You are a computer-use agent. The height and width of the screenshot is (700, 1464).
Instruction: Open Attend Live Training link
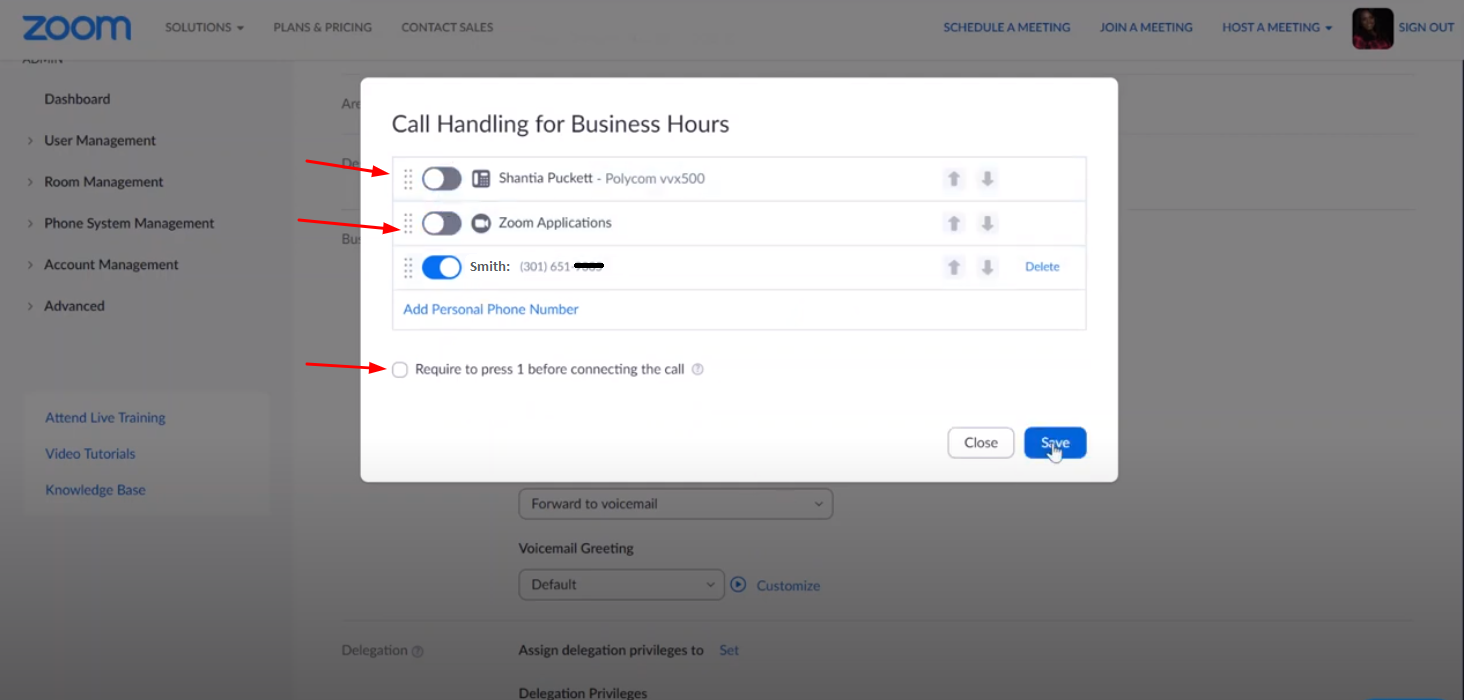(105, 418)
